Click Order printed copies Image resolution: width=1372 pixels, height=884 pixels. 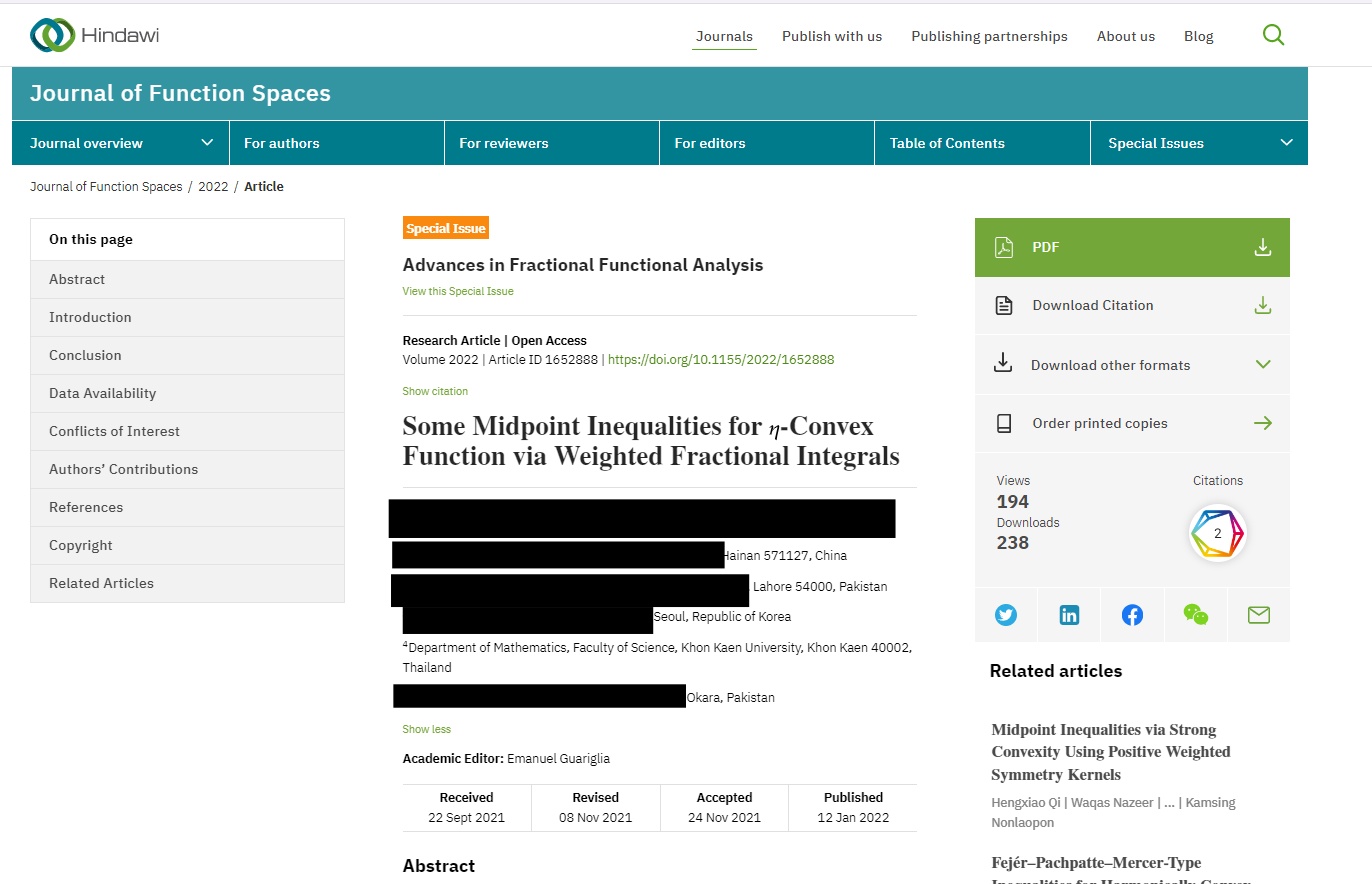pyautogui.click(x=1132, y=423)
